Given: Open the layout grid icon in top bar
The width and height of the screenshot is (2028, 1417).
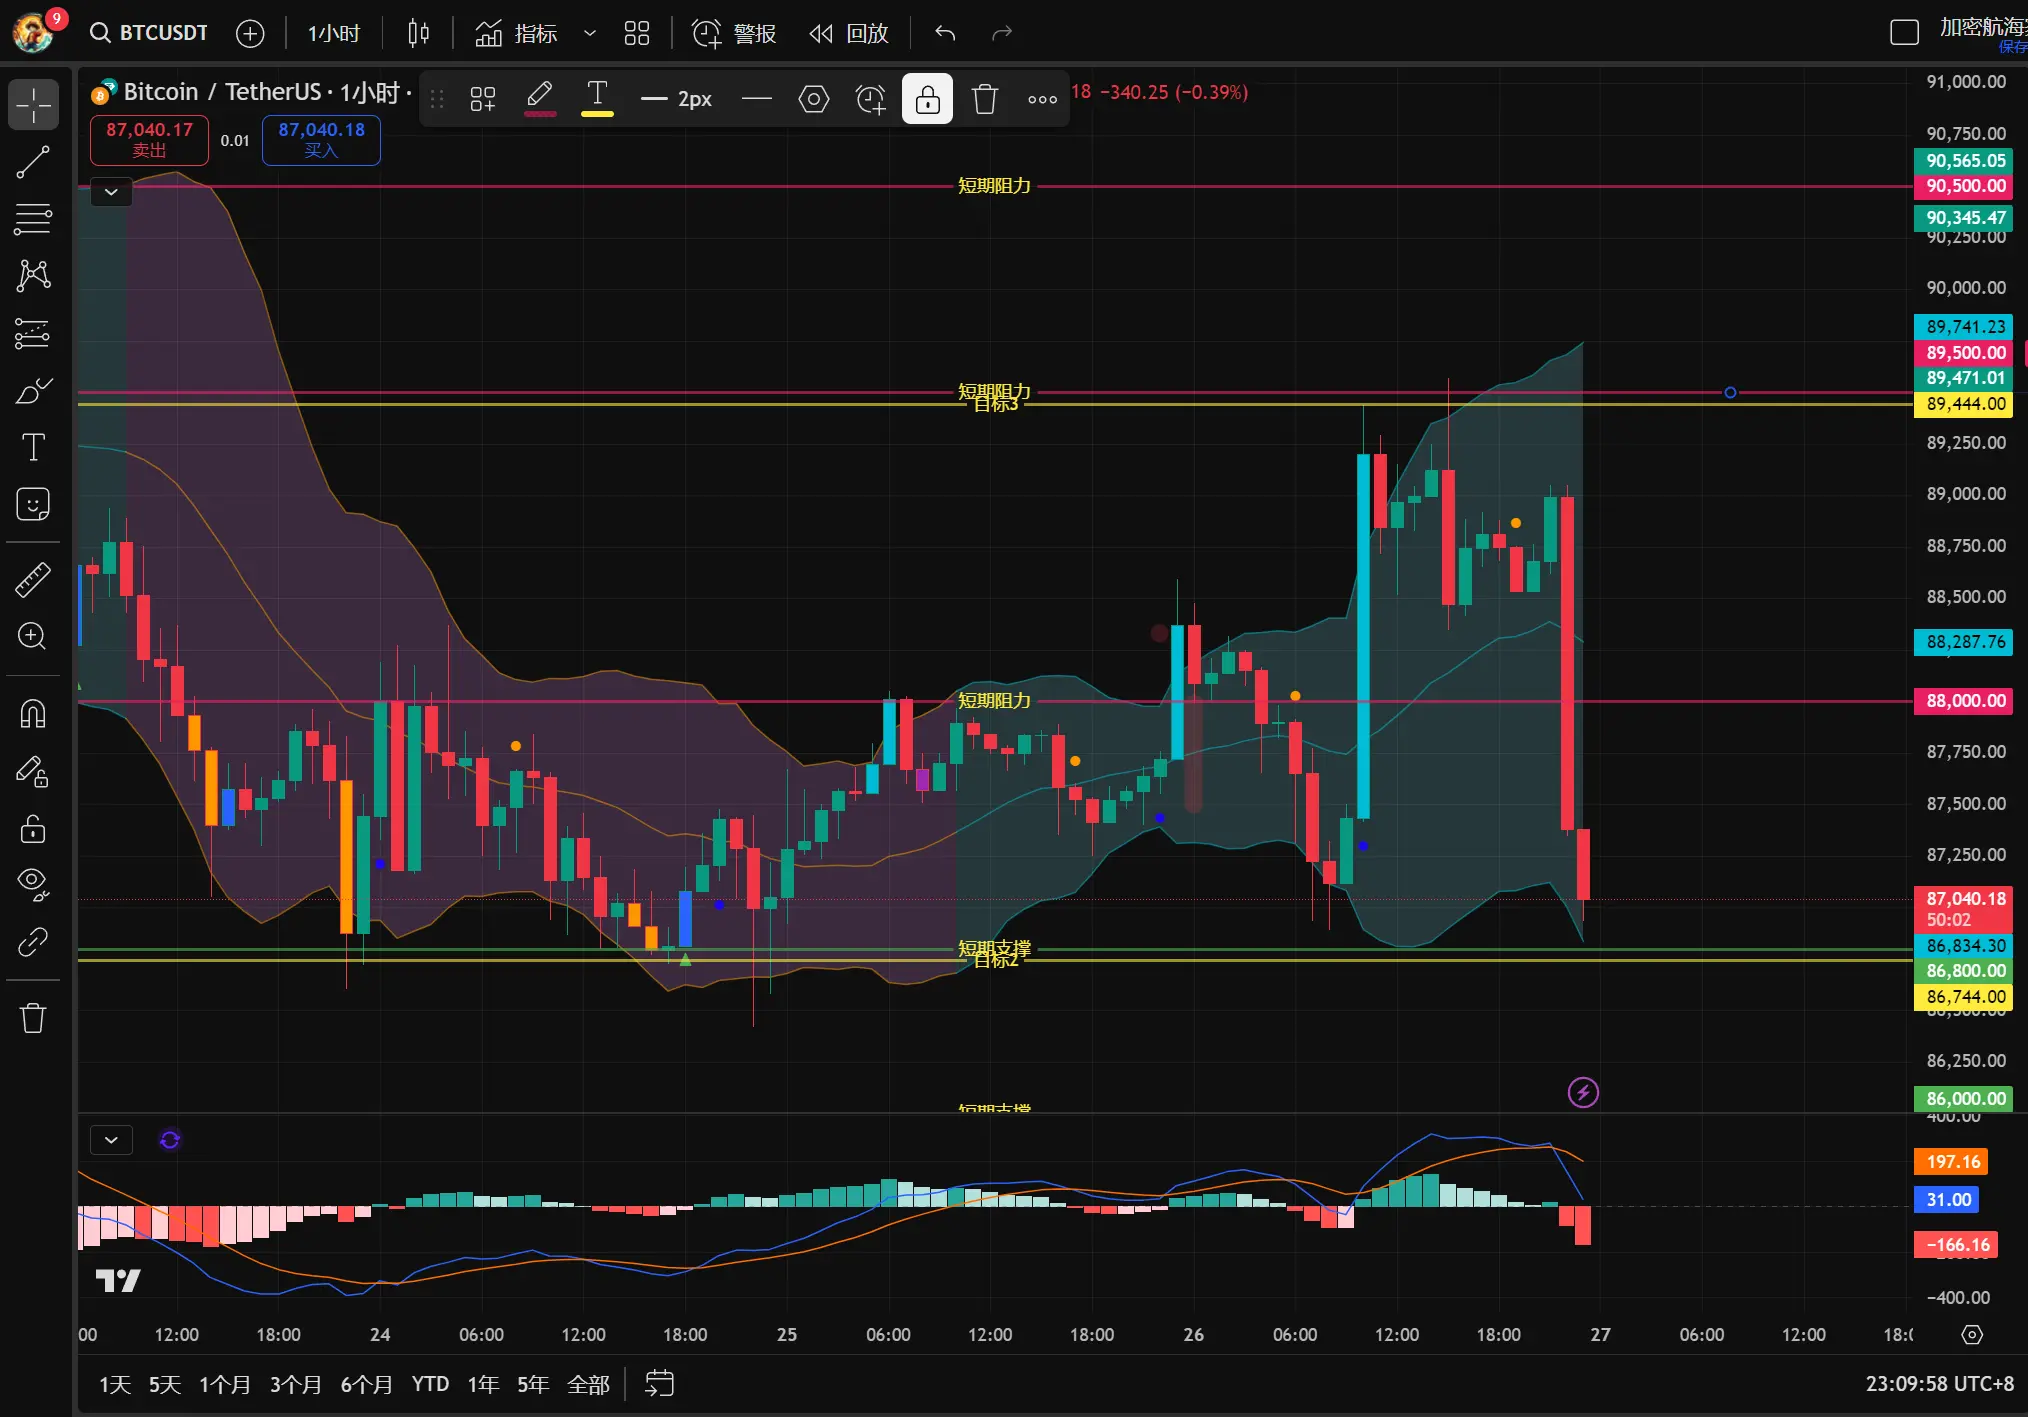Looking at the screenshot, I should coord(636,33).
